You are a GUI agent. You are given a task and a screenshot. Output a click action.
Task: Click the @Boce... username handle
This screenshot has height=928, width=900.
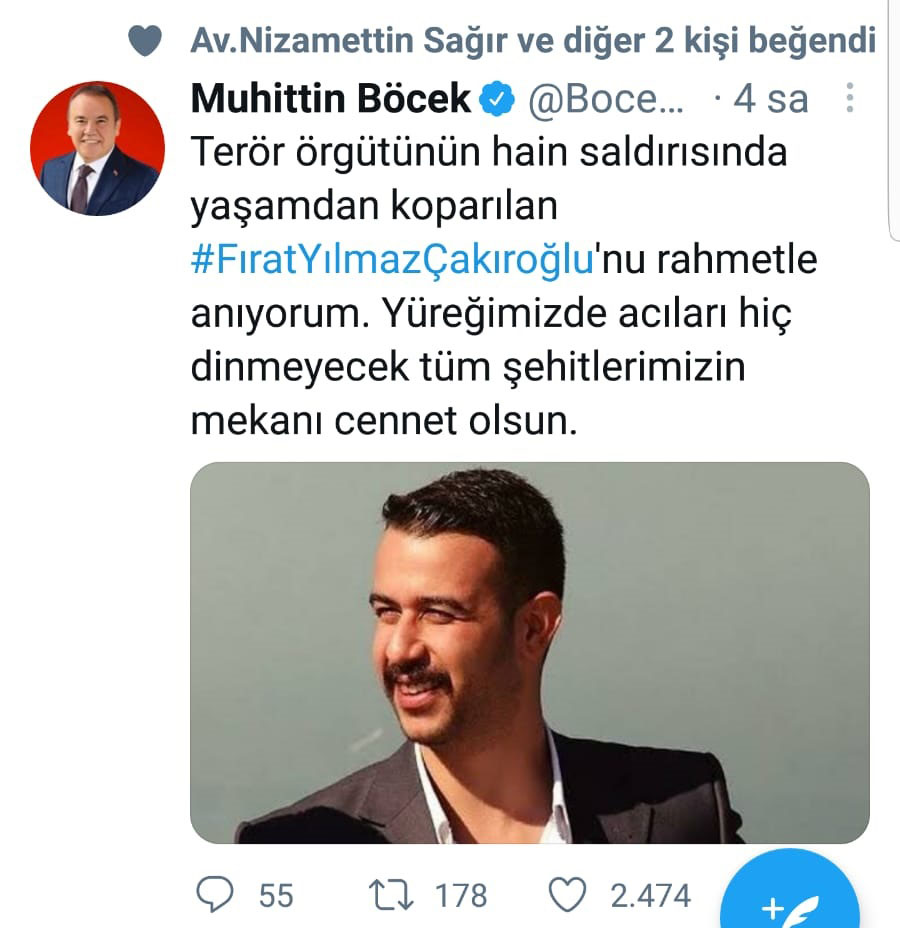tap(607, 99)
